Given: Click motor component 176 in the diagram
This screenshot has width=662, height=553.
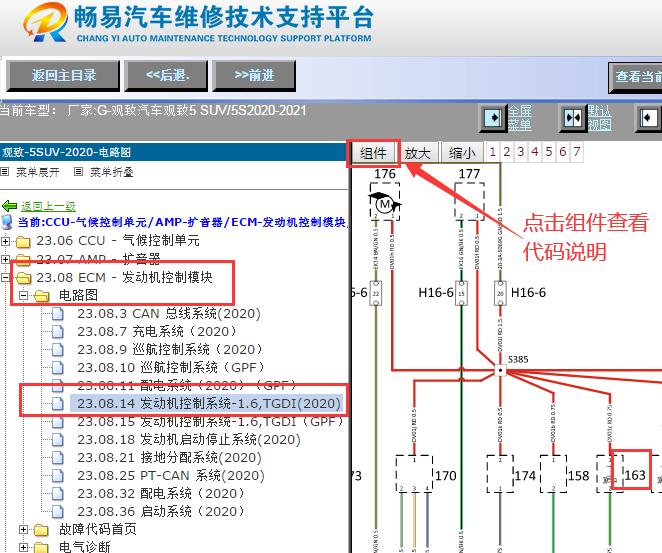Looking at the screenshot, I should tap(385, 201).
